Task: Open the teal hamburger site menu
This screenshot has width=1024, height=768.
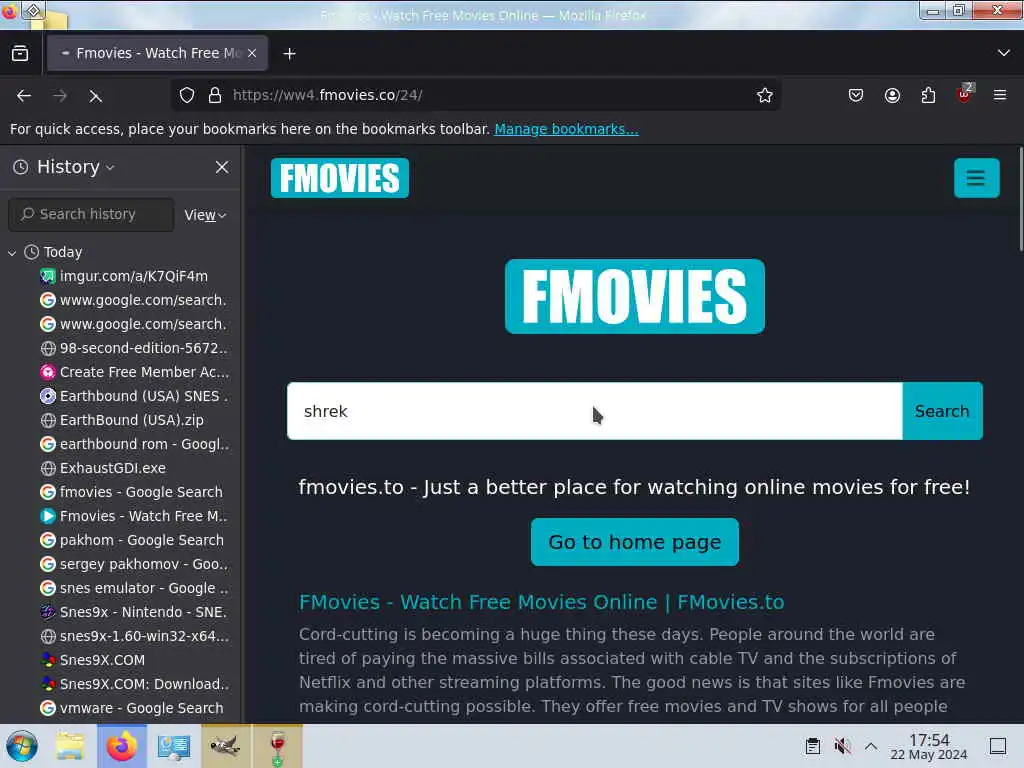Action: pos(976,178)
